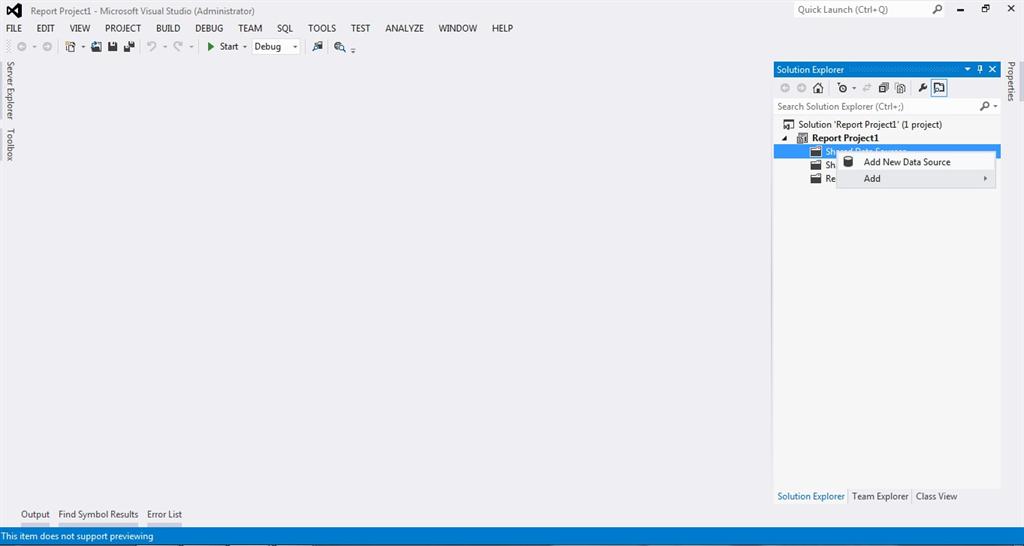Image resolution: width=1024 pixels, height=546 pixels.
Task: Open the TEAM menu
Action: pyautogui.click(x=250, y=29)
